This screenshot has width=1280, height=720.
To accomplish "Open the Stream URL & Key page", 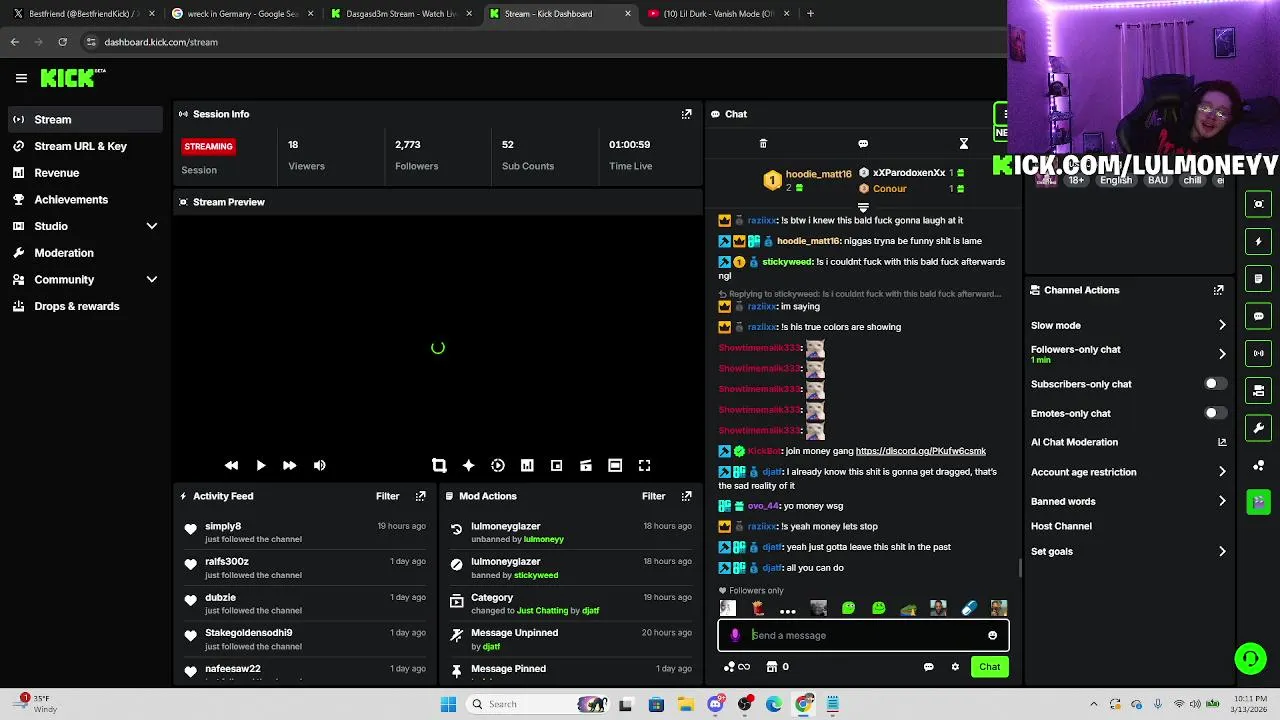I will click(81, 146).
